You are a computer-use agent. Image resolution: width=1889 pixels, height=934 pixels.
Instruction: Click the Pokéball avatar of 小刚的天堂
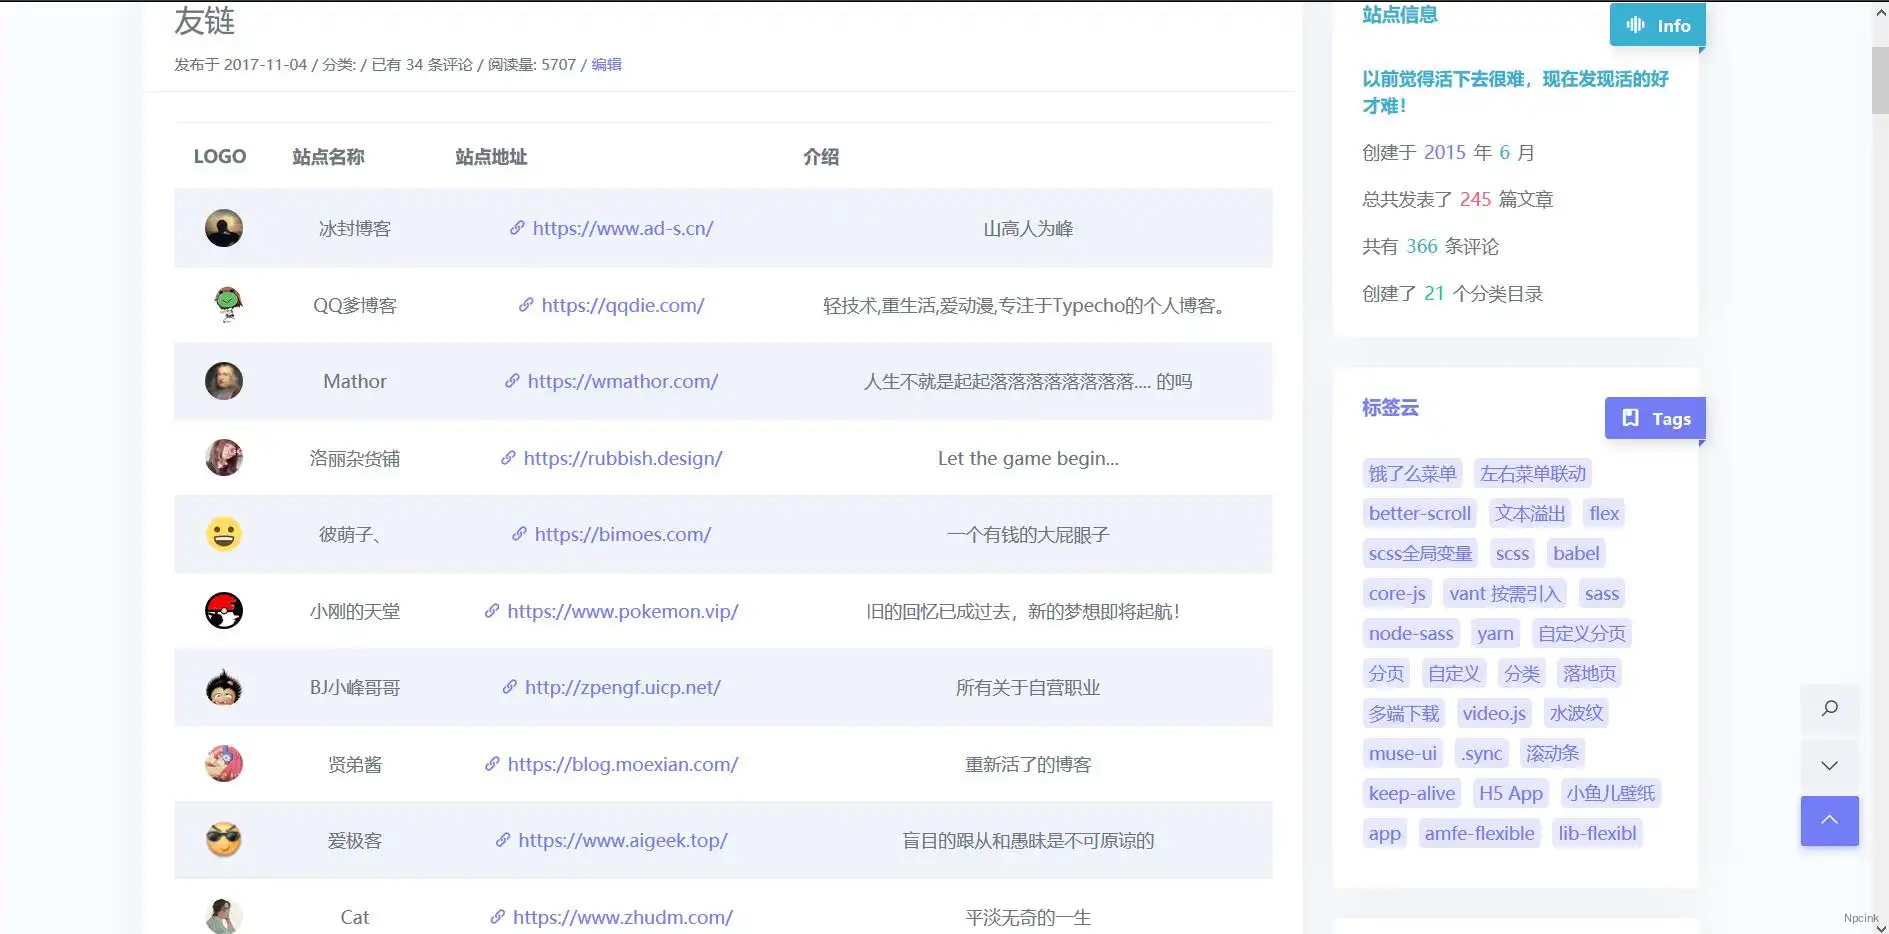click(224, 611)
